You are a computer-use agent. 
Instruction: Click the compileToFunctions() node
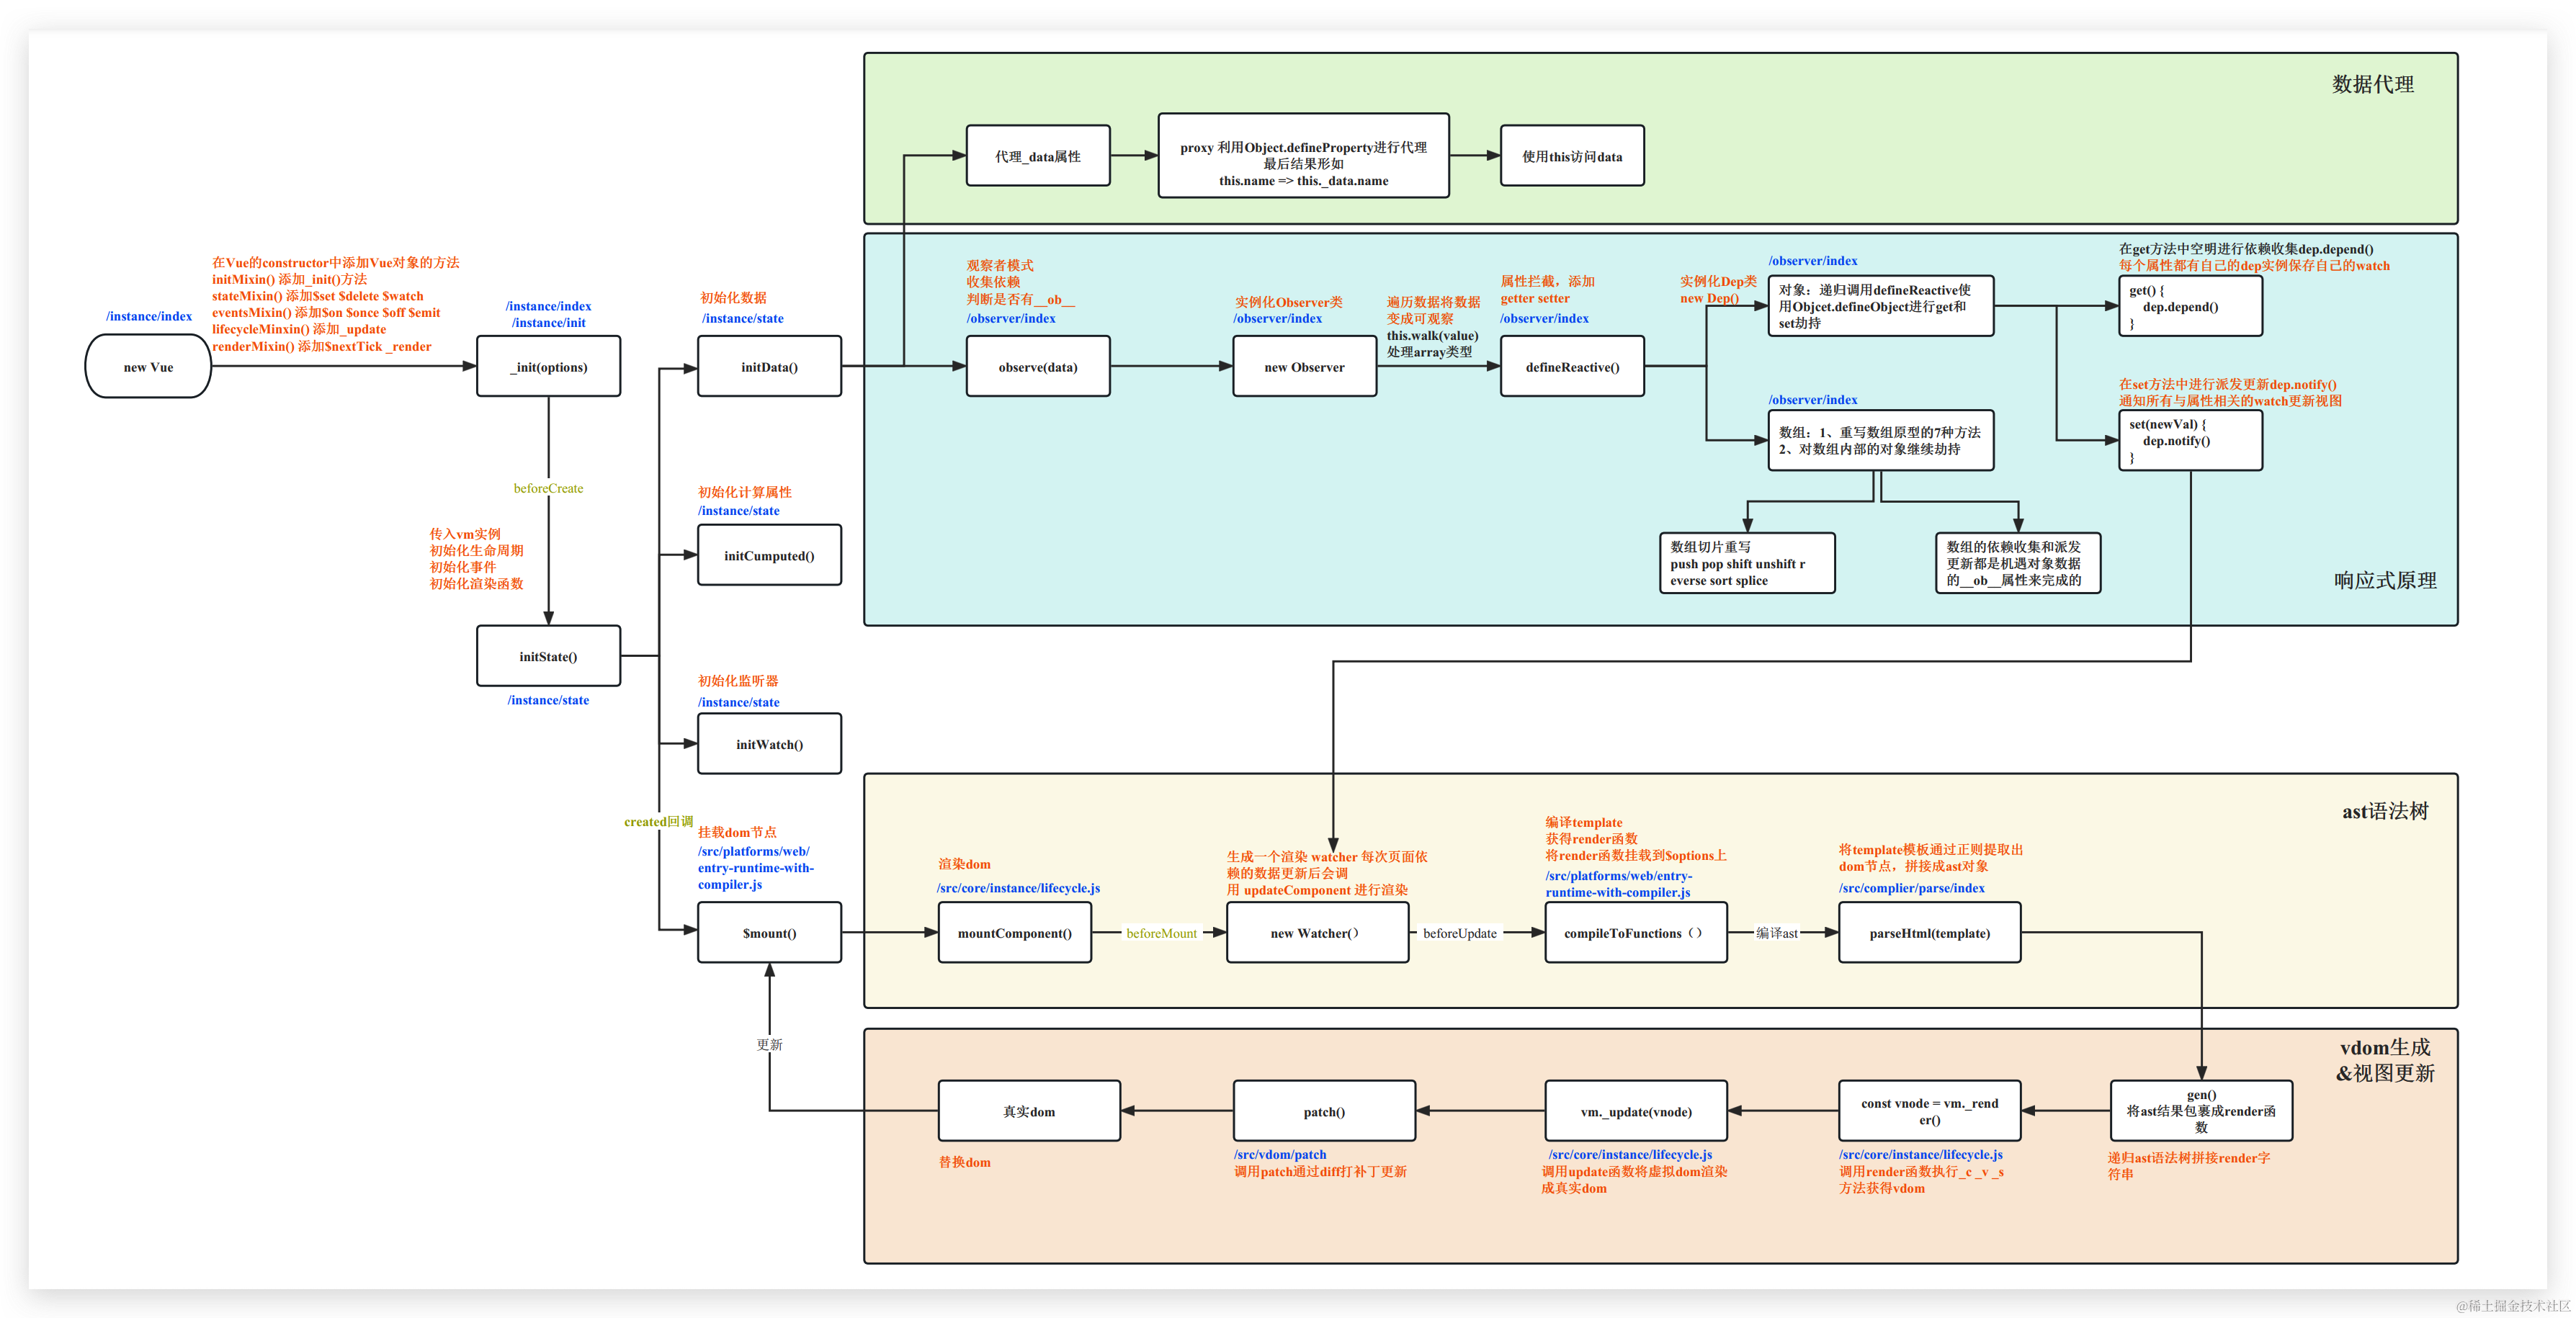tap(1635, 933)
